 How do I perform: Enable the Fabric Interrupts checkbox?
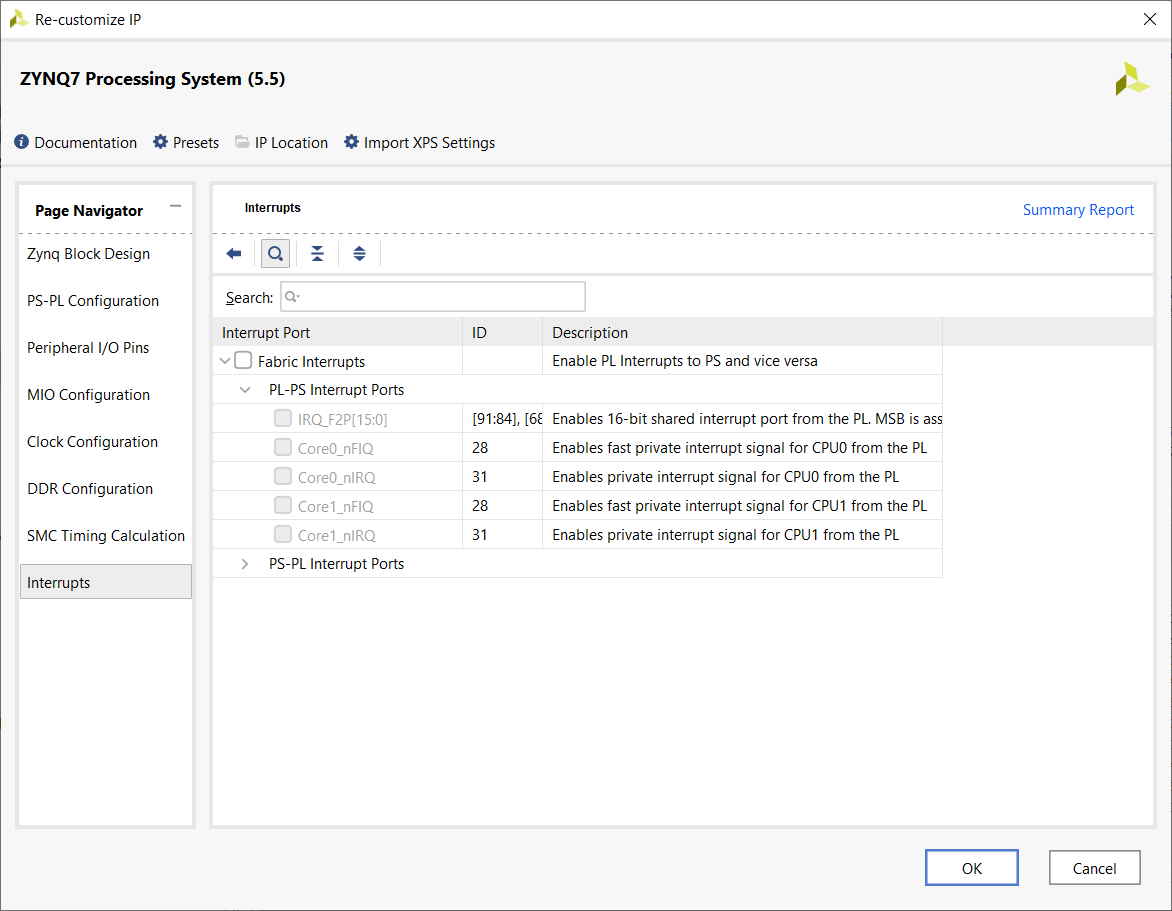(243, 361)
